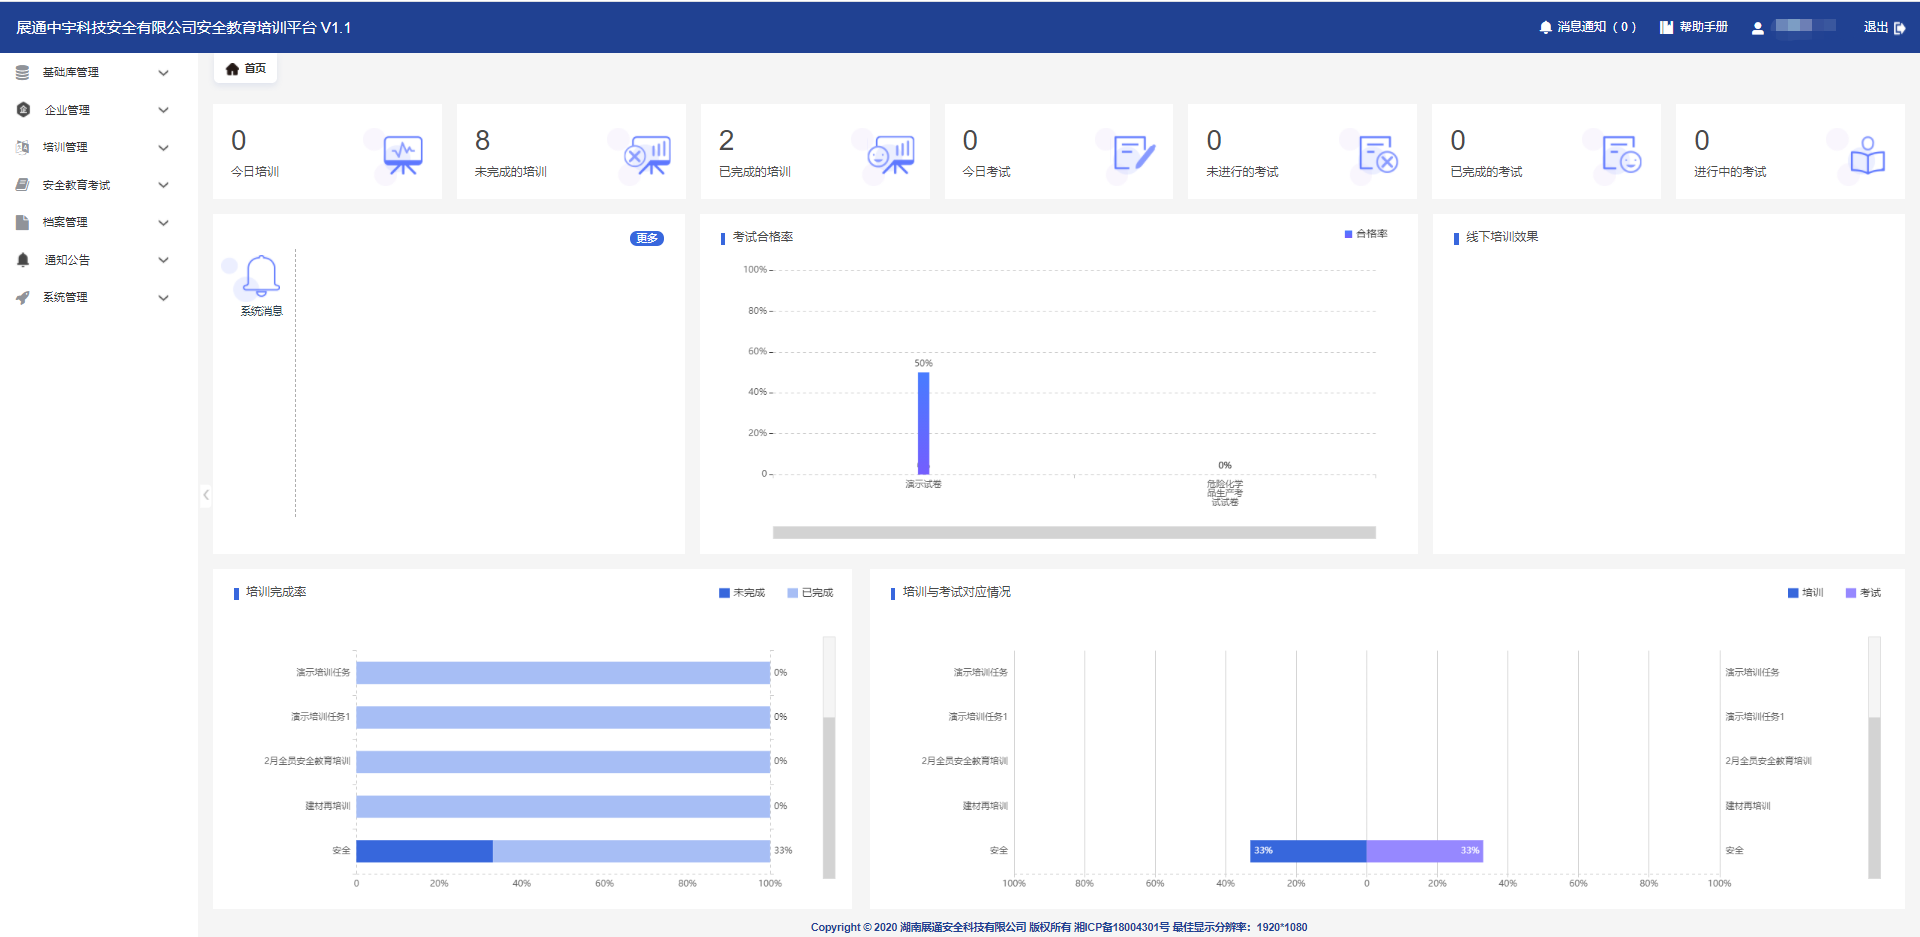Click the 建材再培训 bar in 培训完成率

tap(563, 806)
